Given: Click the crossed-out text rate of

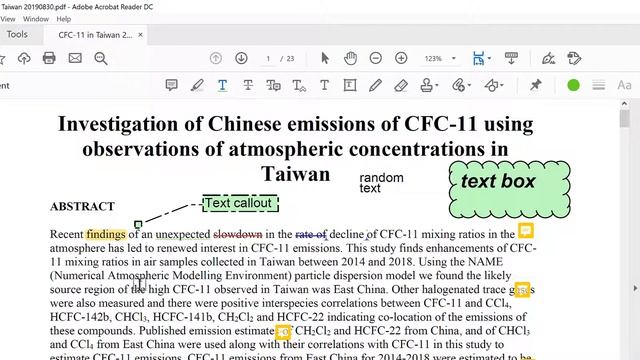Looking at the screenshot, I should coord(311,234).
